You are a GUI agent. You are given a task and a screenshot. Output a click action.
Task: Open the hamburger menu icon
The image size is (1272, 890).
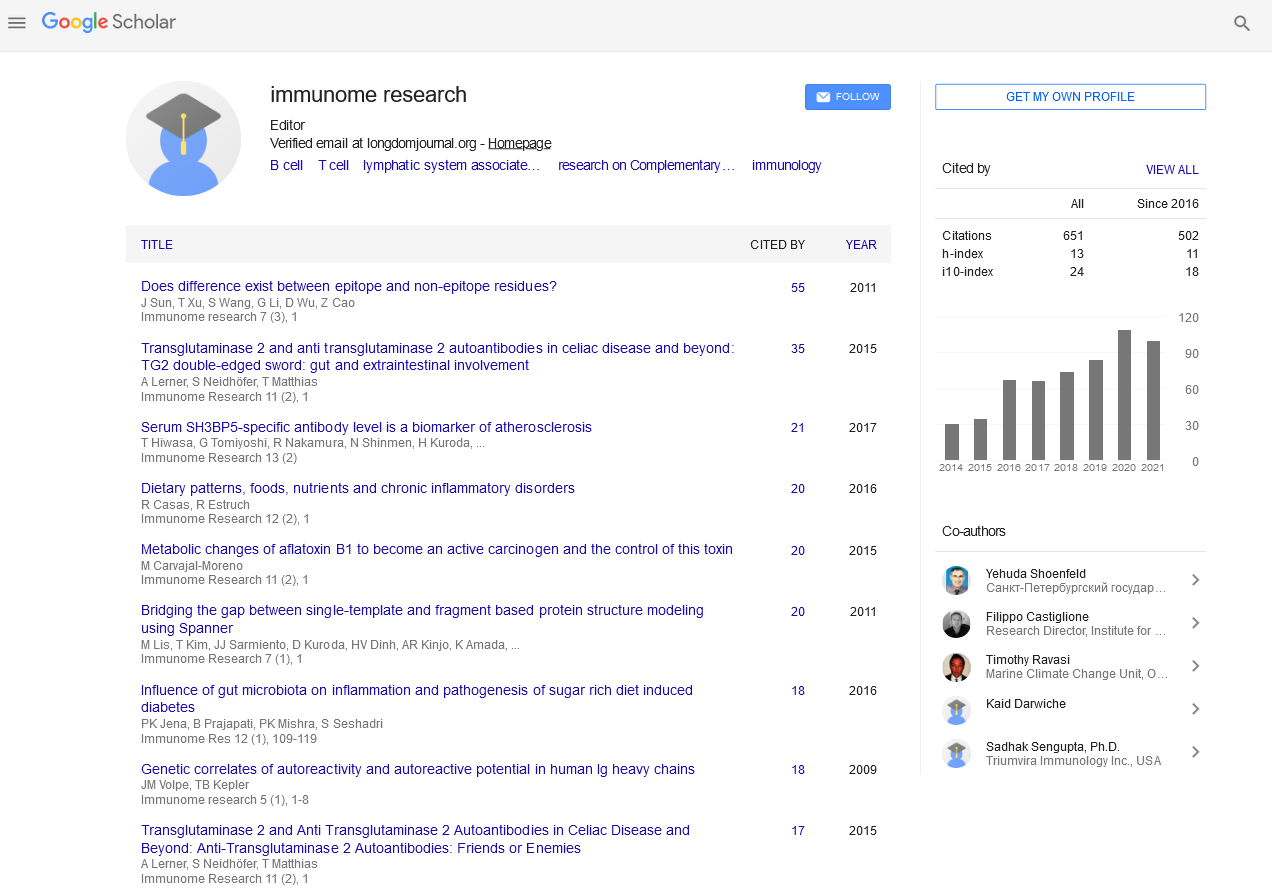coord(16,23)
